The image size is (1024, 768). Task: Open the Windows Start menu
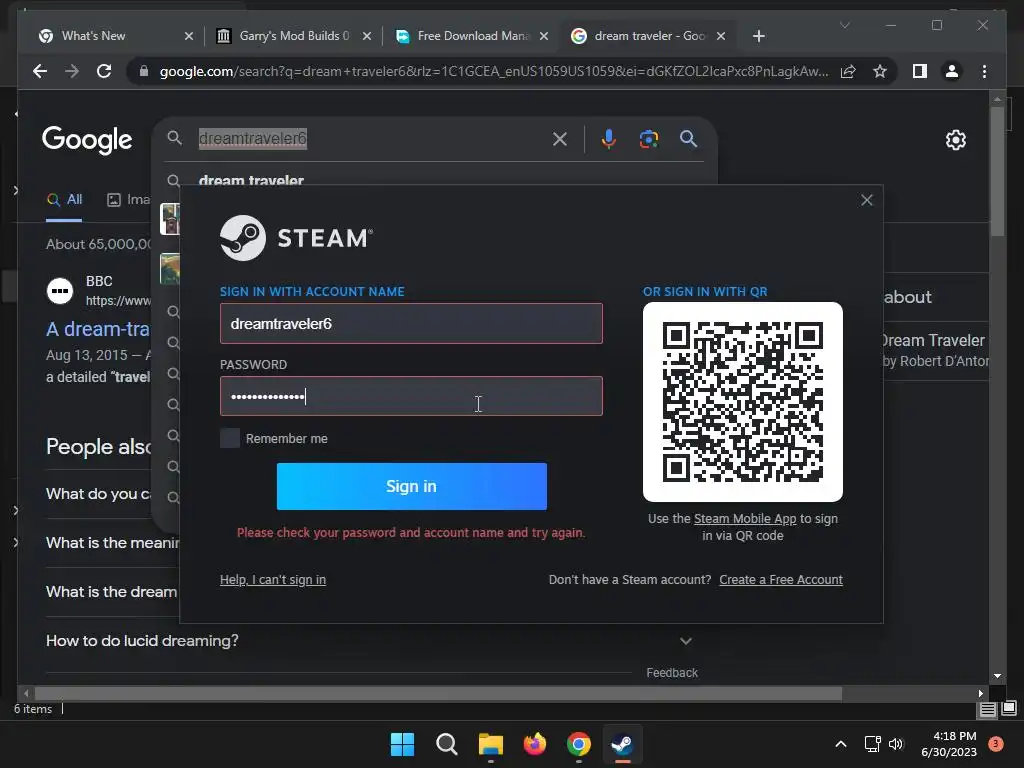click(x=402, y=744)
